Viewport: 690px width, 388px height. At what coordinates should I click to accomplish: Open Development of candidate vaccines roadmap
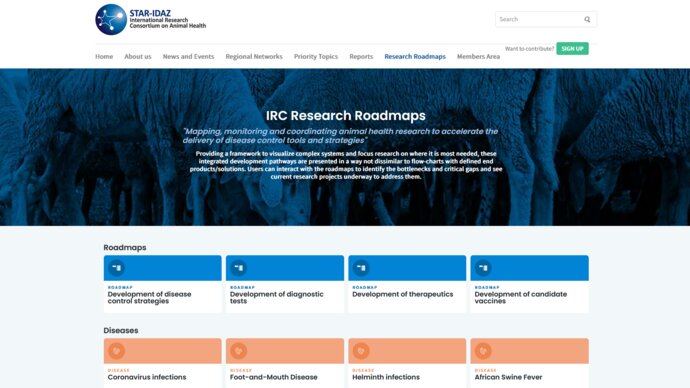pos(529,284)
